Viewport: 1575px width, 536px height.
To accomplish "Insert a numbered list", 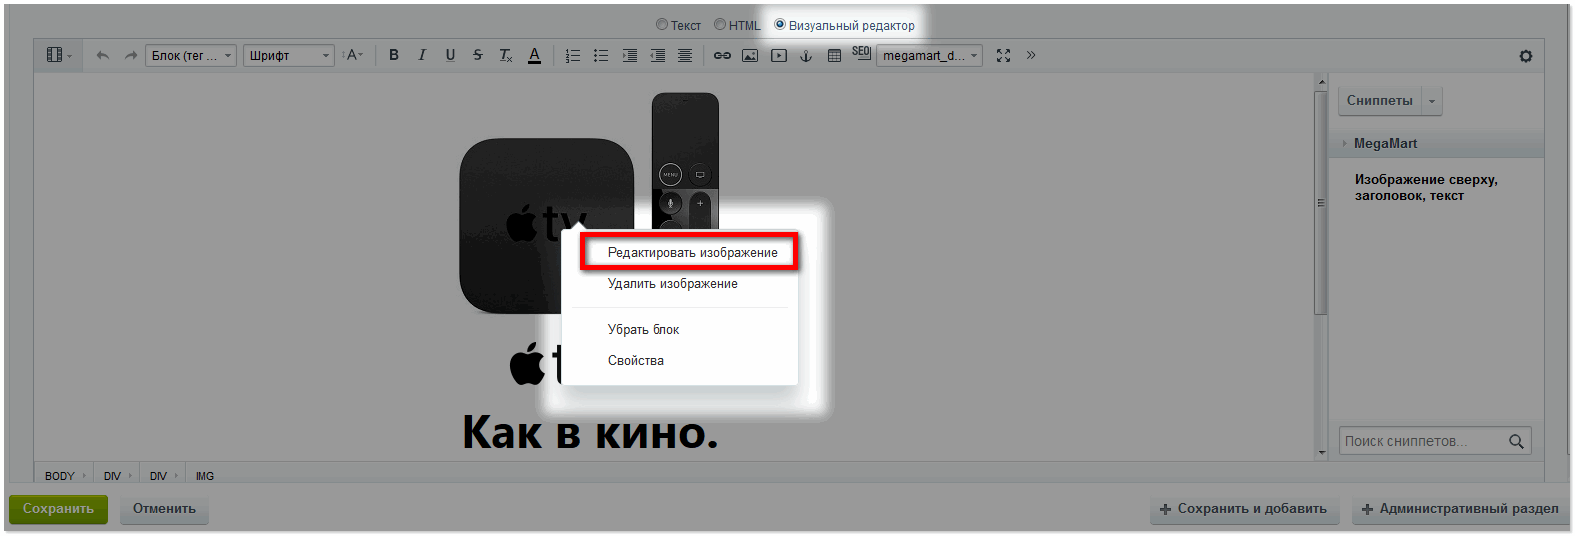I will (573, 55).
